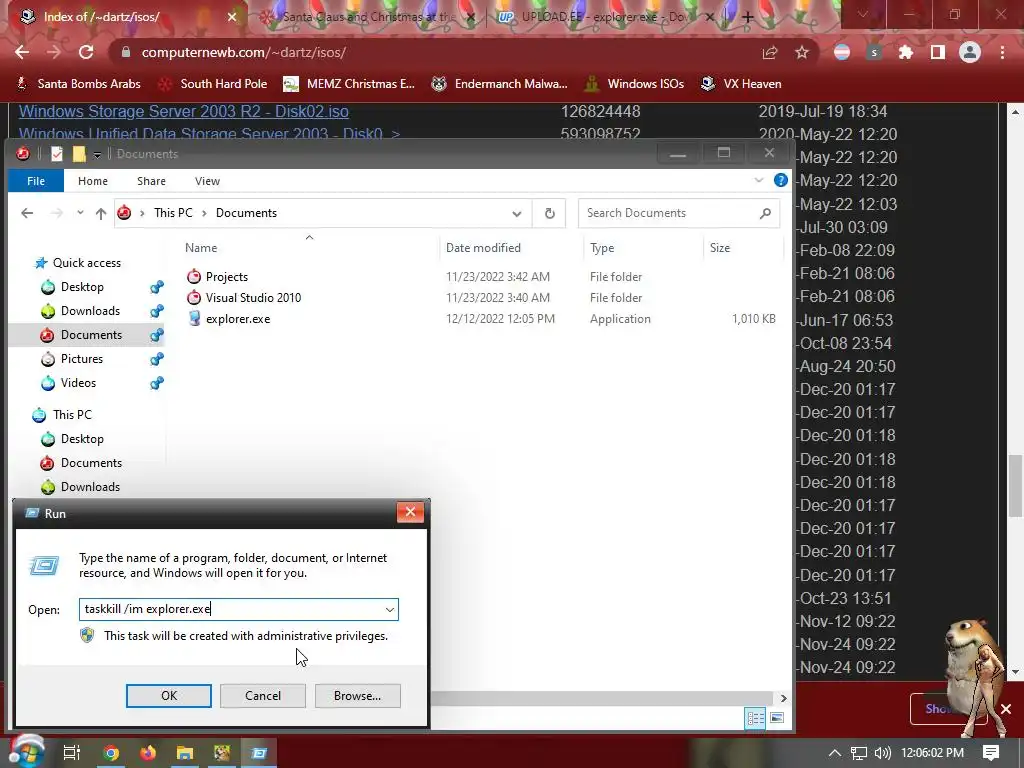Open Windows Storage Server 2003 R2 Disk02.iso link
Viewport: 1024px width, 768px height.
coord(184,111)
